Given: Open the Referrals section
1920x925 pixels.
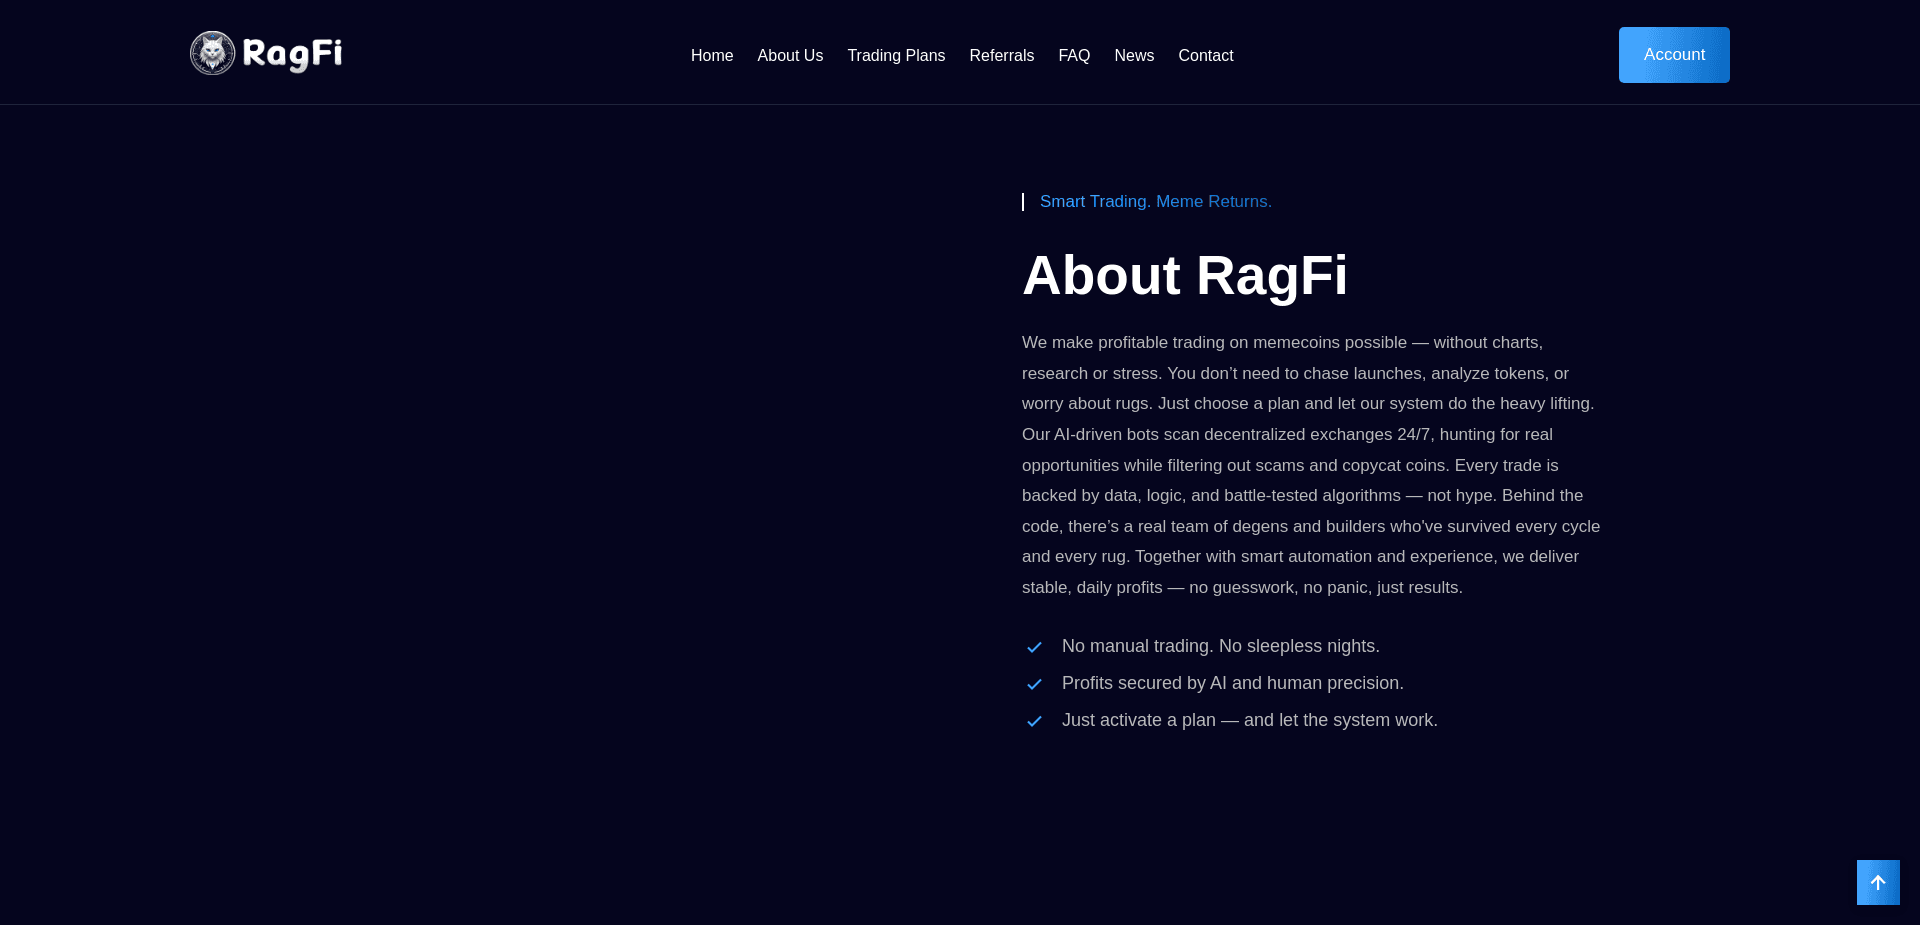Looking at the screenshot, I should [1001, 55].
